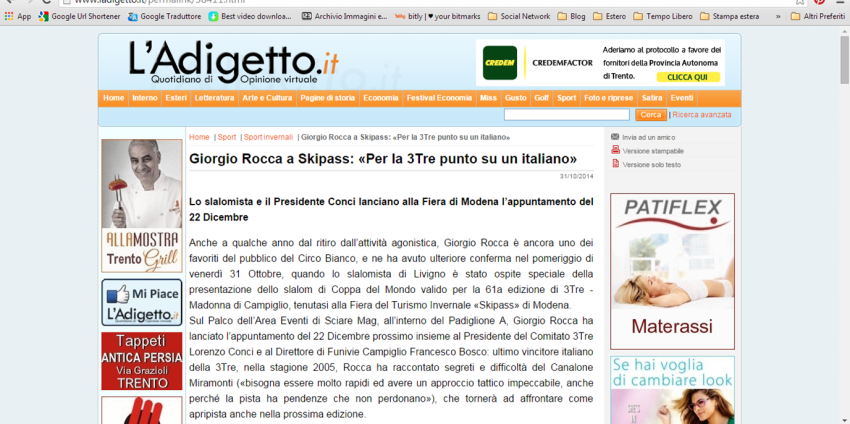Click the Sport invernali breadcrumb link
This screenshot has width=850, height=424.
pos(268,137)
